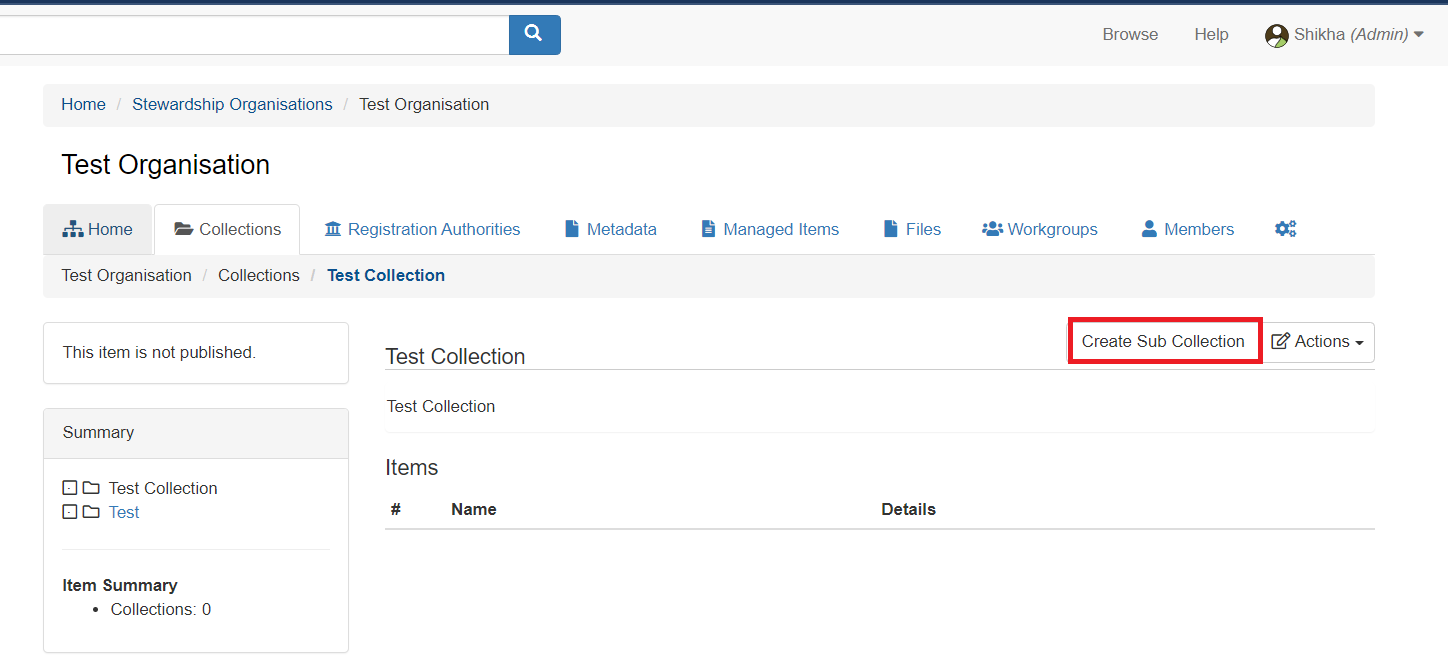Open the Test link in Summary tree
The width and height of the screenshot is (1448, 671).
coord(124,512)
